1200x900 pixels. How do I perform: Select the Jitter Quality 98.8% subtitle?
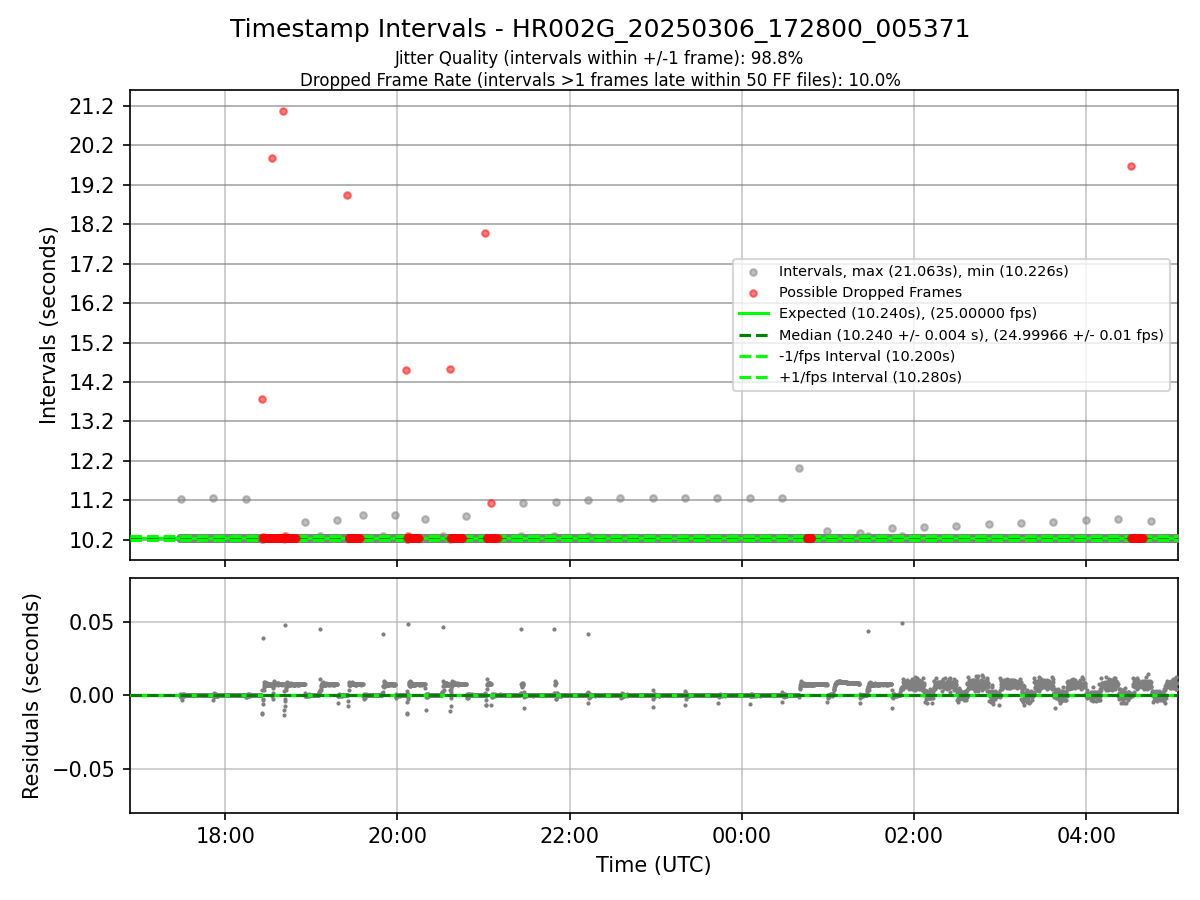(x=599, y=58)
